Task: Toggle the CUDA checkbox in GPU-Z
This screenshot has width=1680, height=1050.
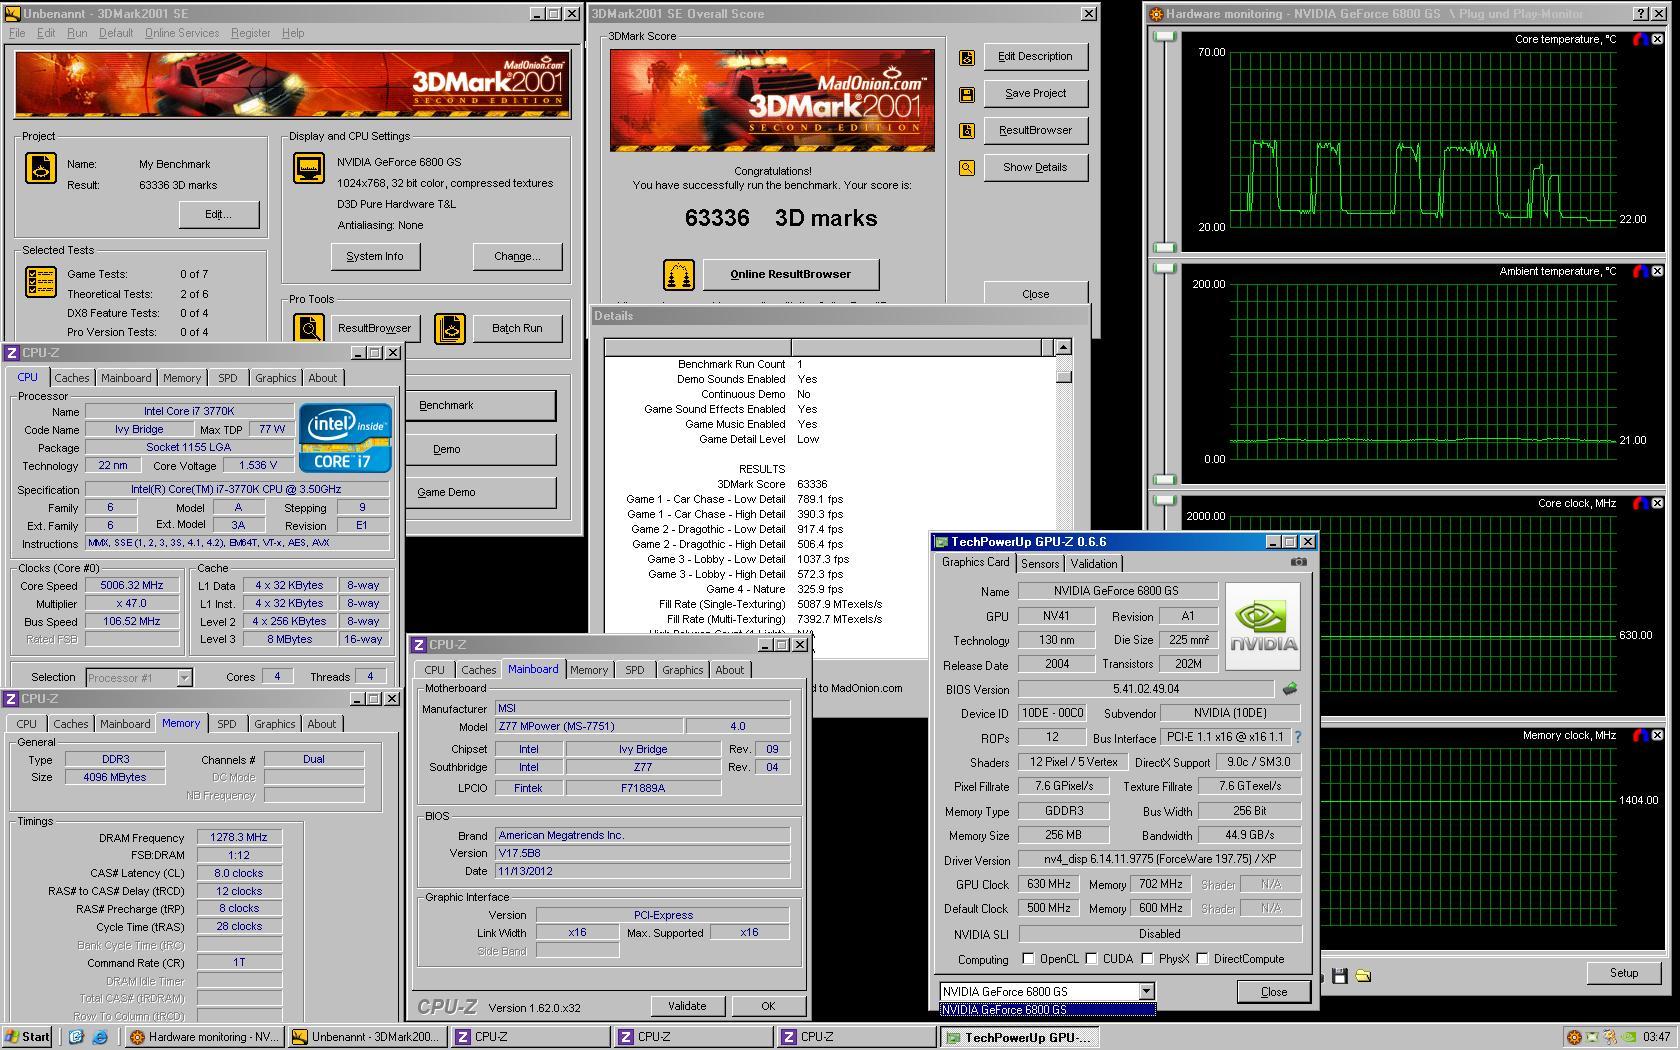Action: [x=1092, y=959]
